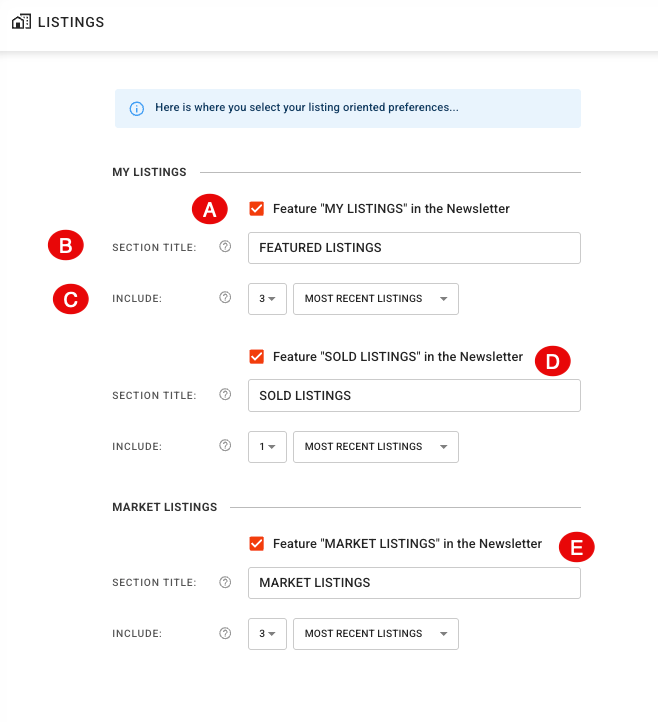This screenshot has width=658, height=722.
Task: Show help for Market Listings Section Title
Action: (225, 582)
